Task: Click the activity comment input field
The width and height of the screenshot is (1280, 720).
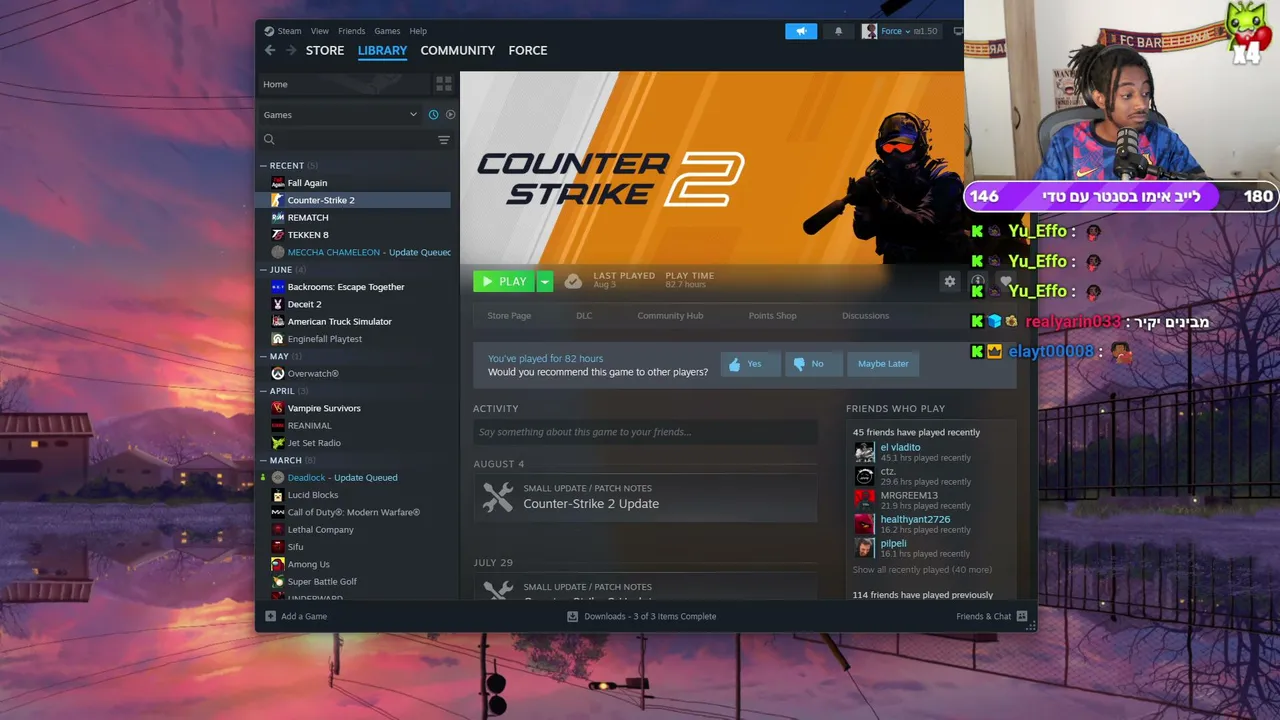Action: (x=645, y=432)
